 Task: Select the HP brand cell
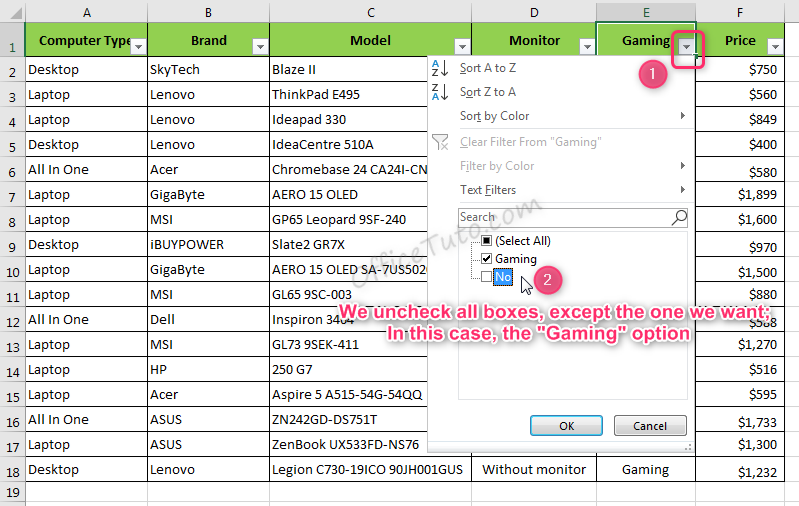[208, 369]
